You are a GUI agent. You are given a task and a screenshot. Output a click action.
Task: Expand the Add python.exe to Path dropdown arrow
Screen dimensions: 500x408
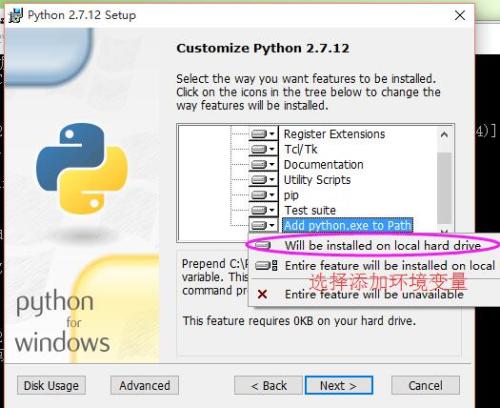pyautogui.click(x=272, y=225)
